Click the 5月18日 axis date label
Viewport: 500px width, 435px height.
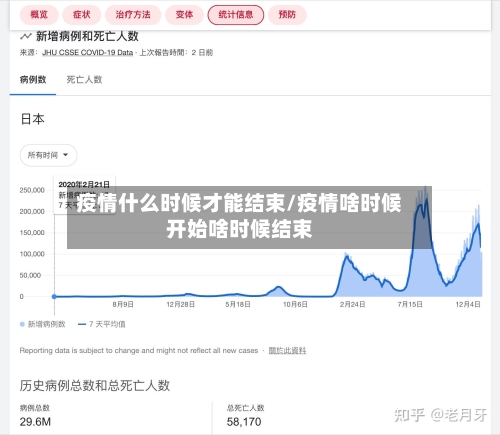pos(238,304)
